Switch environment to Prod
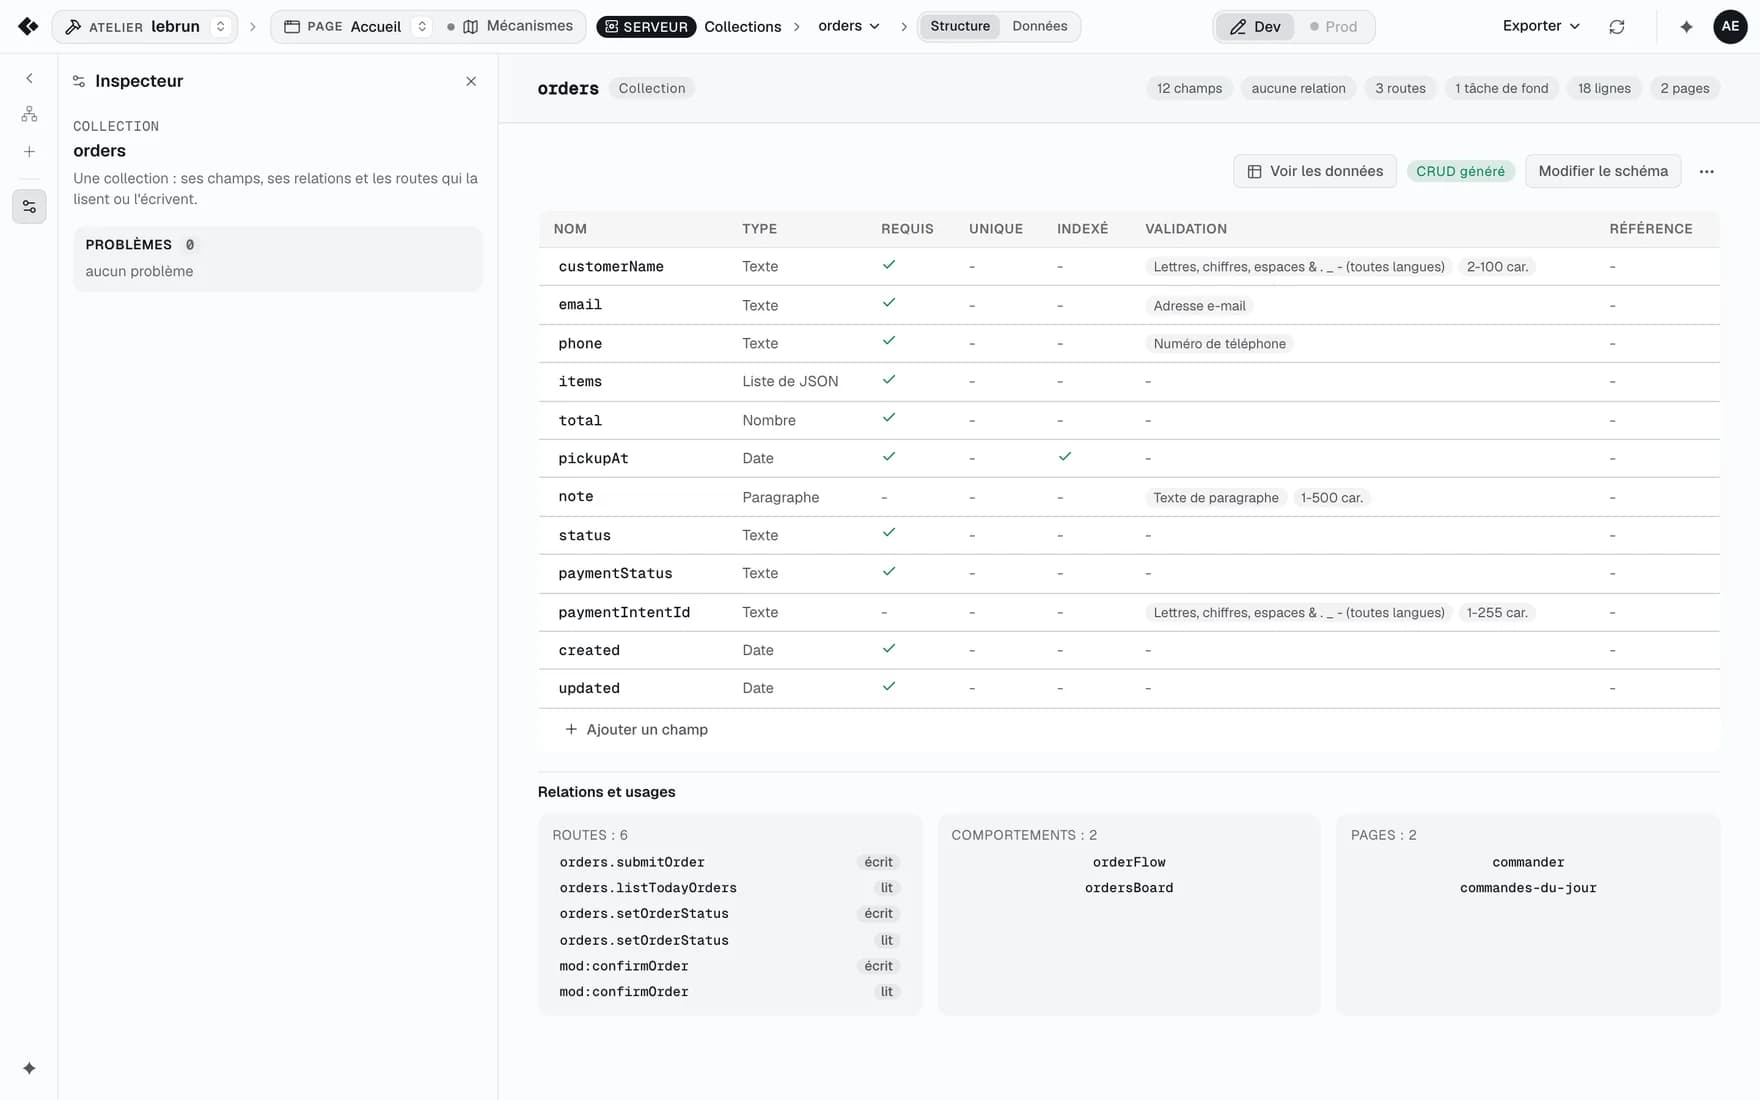 click(1334, 27)
